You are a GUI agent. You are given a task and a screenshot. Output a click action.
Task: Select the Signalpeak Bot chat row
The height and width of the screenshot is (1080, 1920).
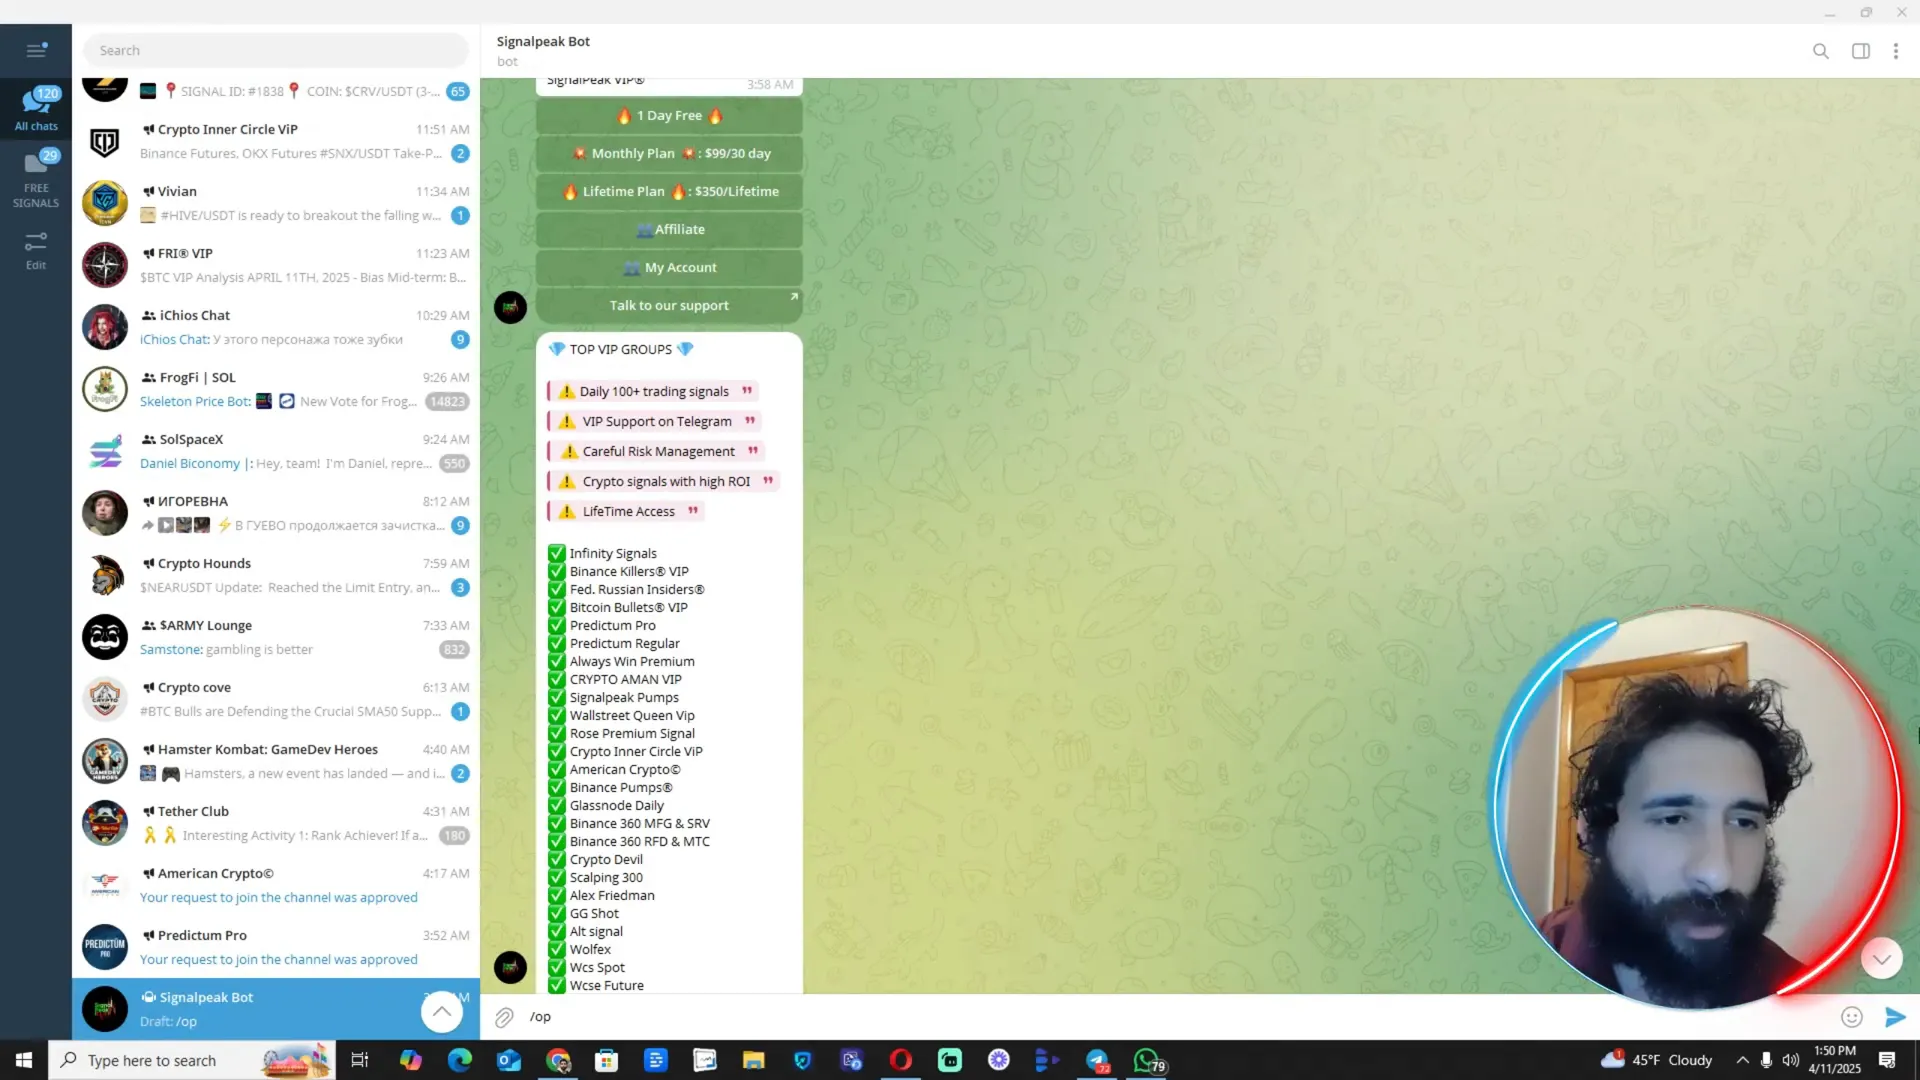click(x=276, y=1009)
